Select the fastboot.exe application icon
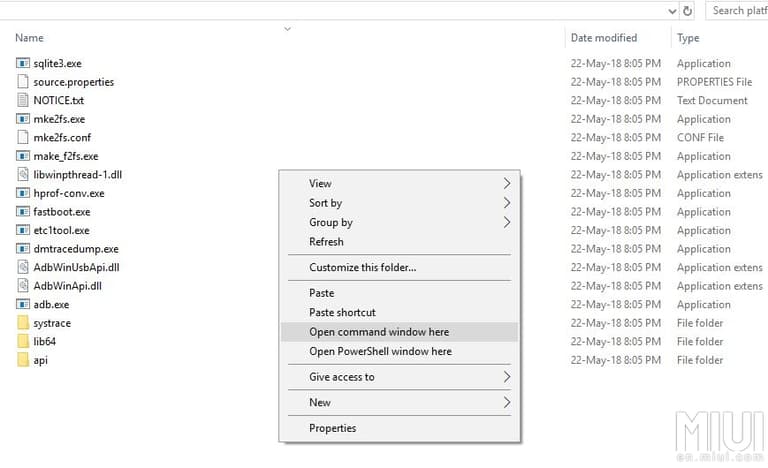This screenshot has width=768, height=468. click(24, 212)
